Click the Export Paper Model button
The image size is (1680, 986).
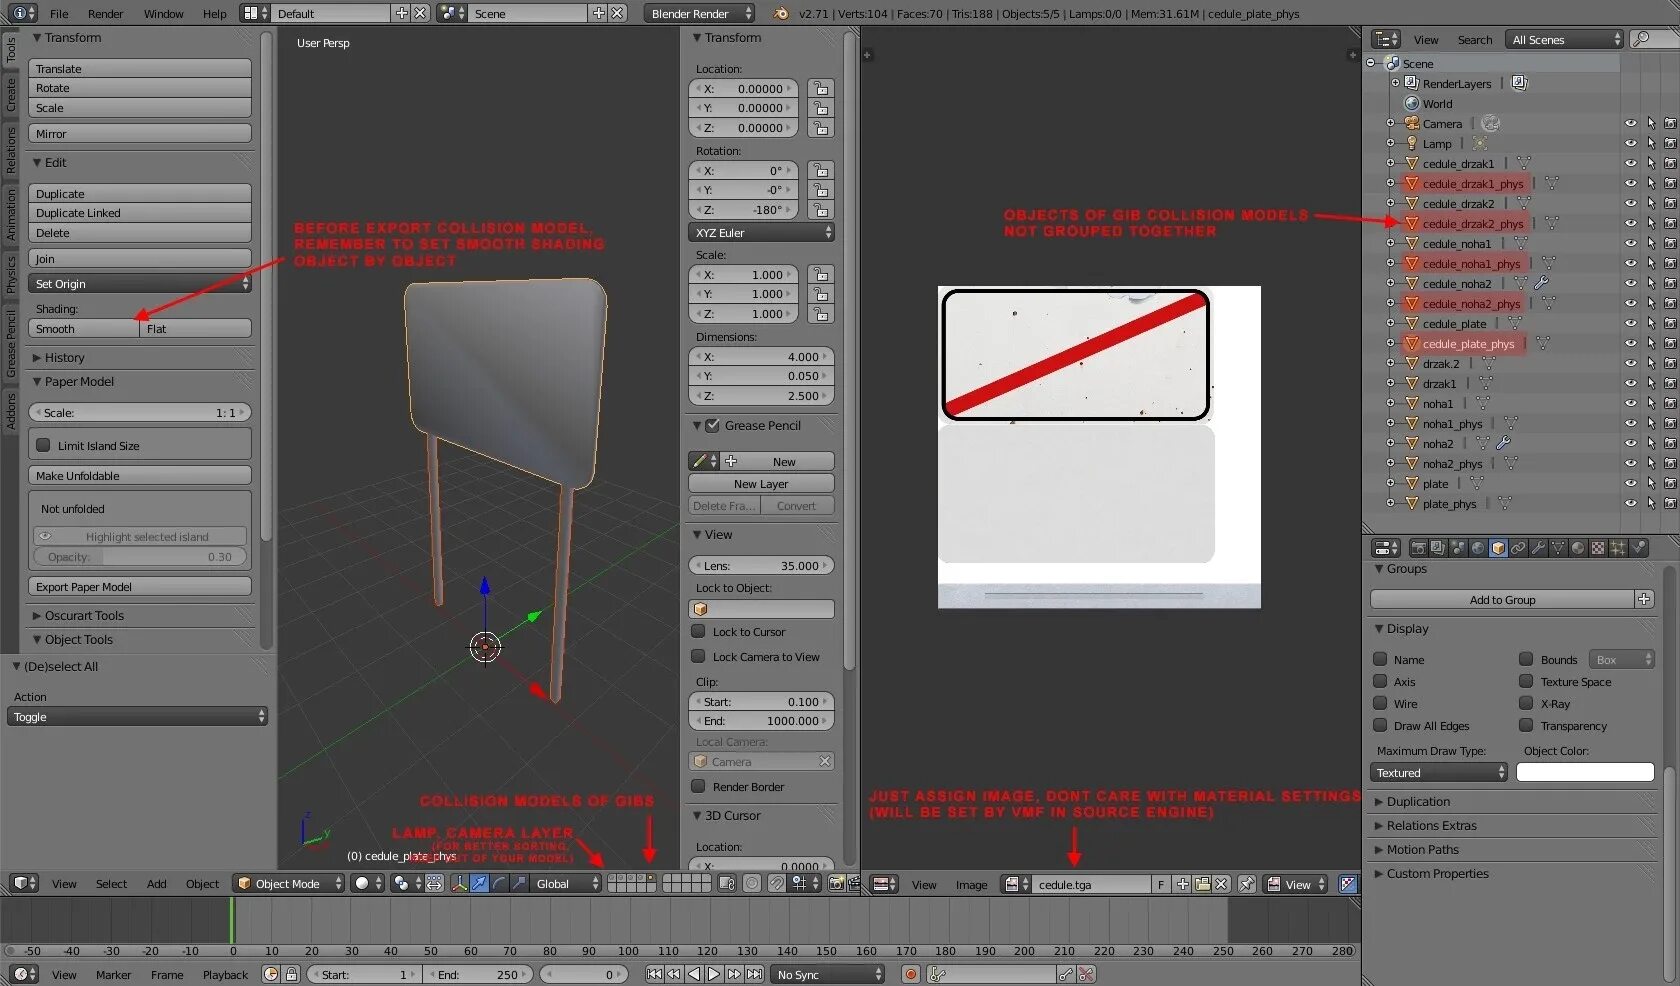[139, 586]
